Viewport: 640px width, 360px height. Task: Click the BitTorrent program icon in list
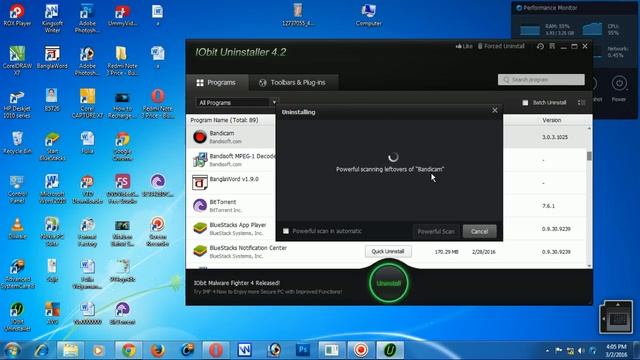200,206
